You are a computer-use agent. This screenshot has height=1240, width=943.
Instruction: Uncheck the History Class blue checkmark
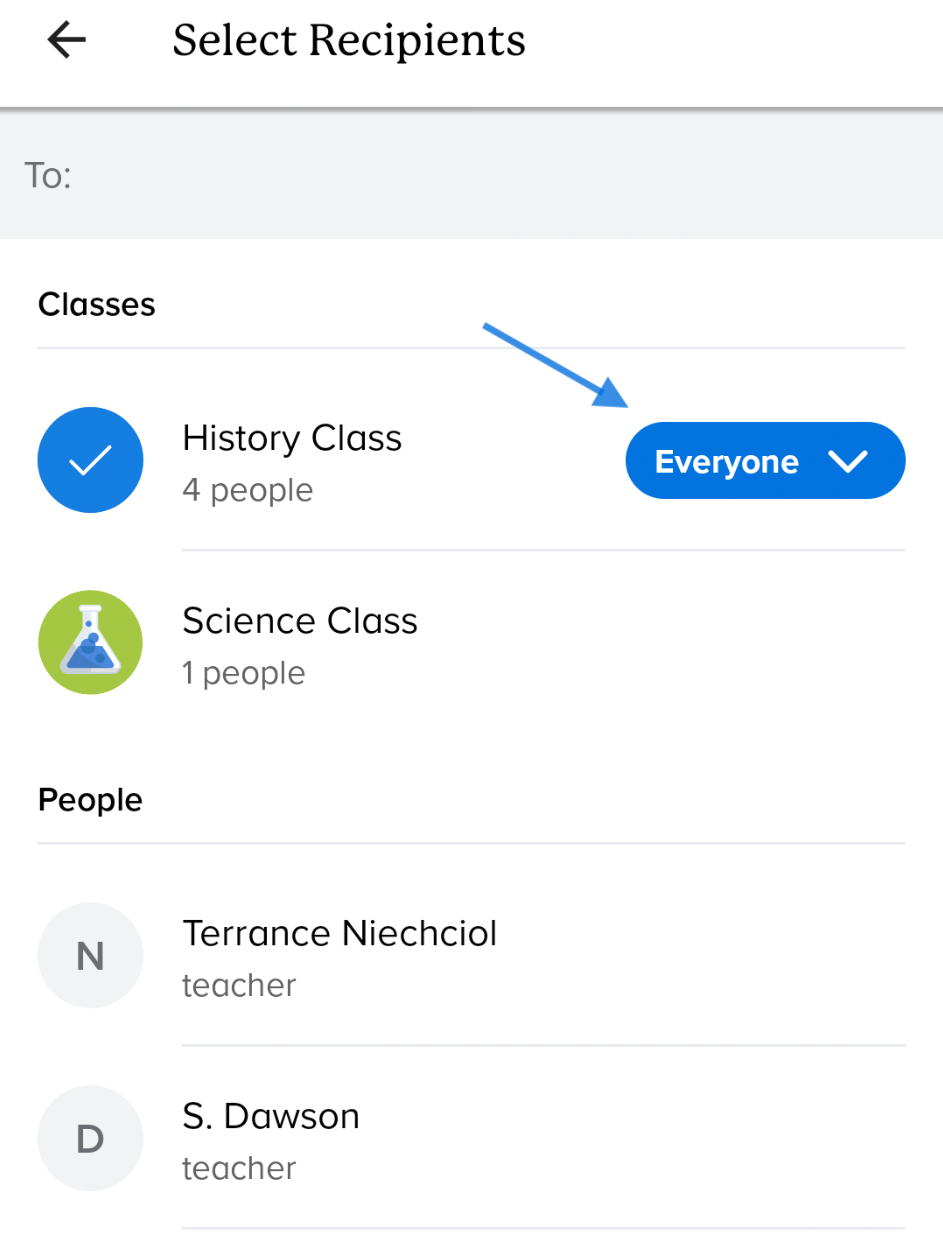90,460
